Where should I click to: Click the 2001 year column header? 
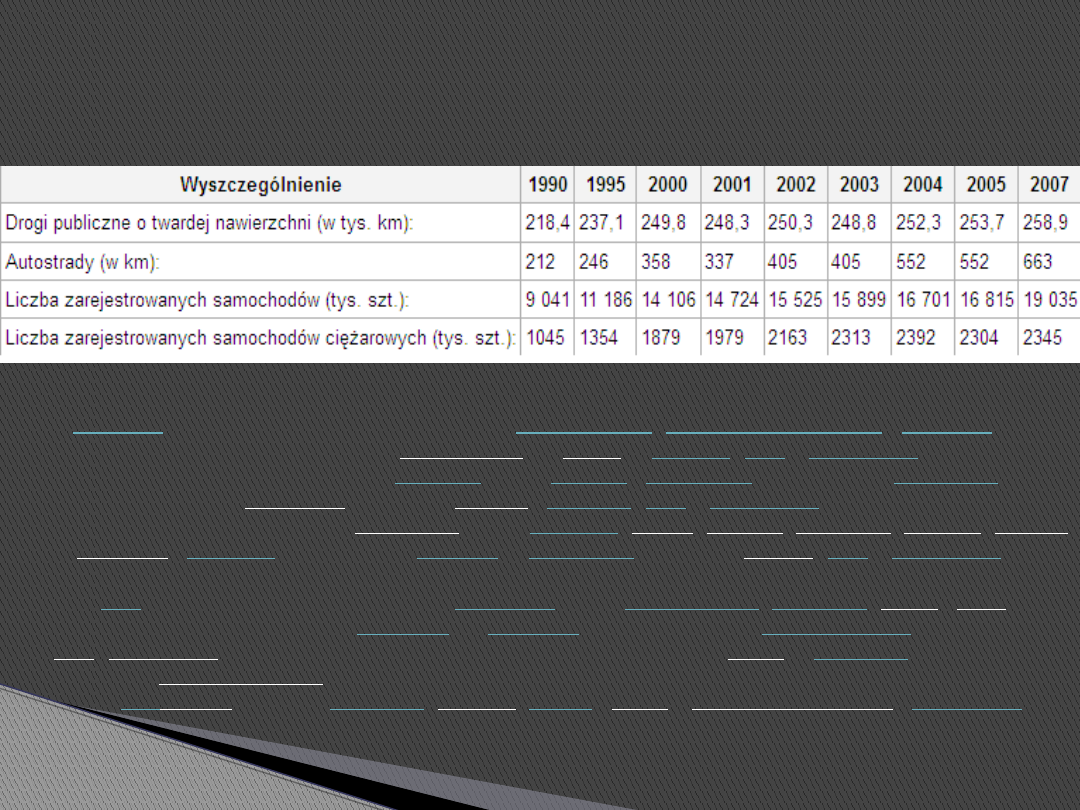pos(732,185)
